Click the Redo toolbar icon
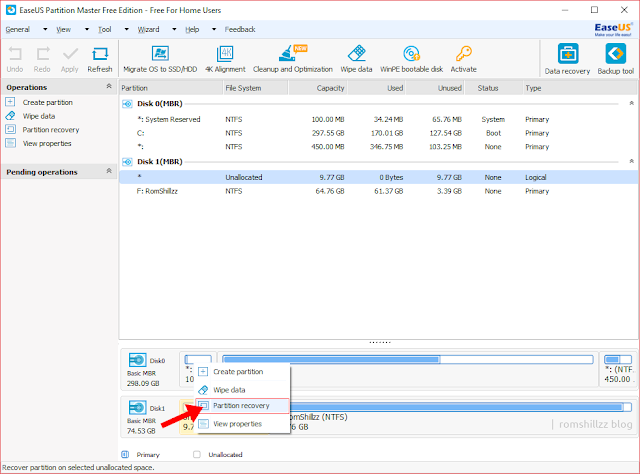This screenshot has width=640, height=474. pos(42,59)
